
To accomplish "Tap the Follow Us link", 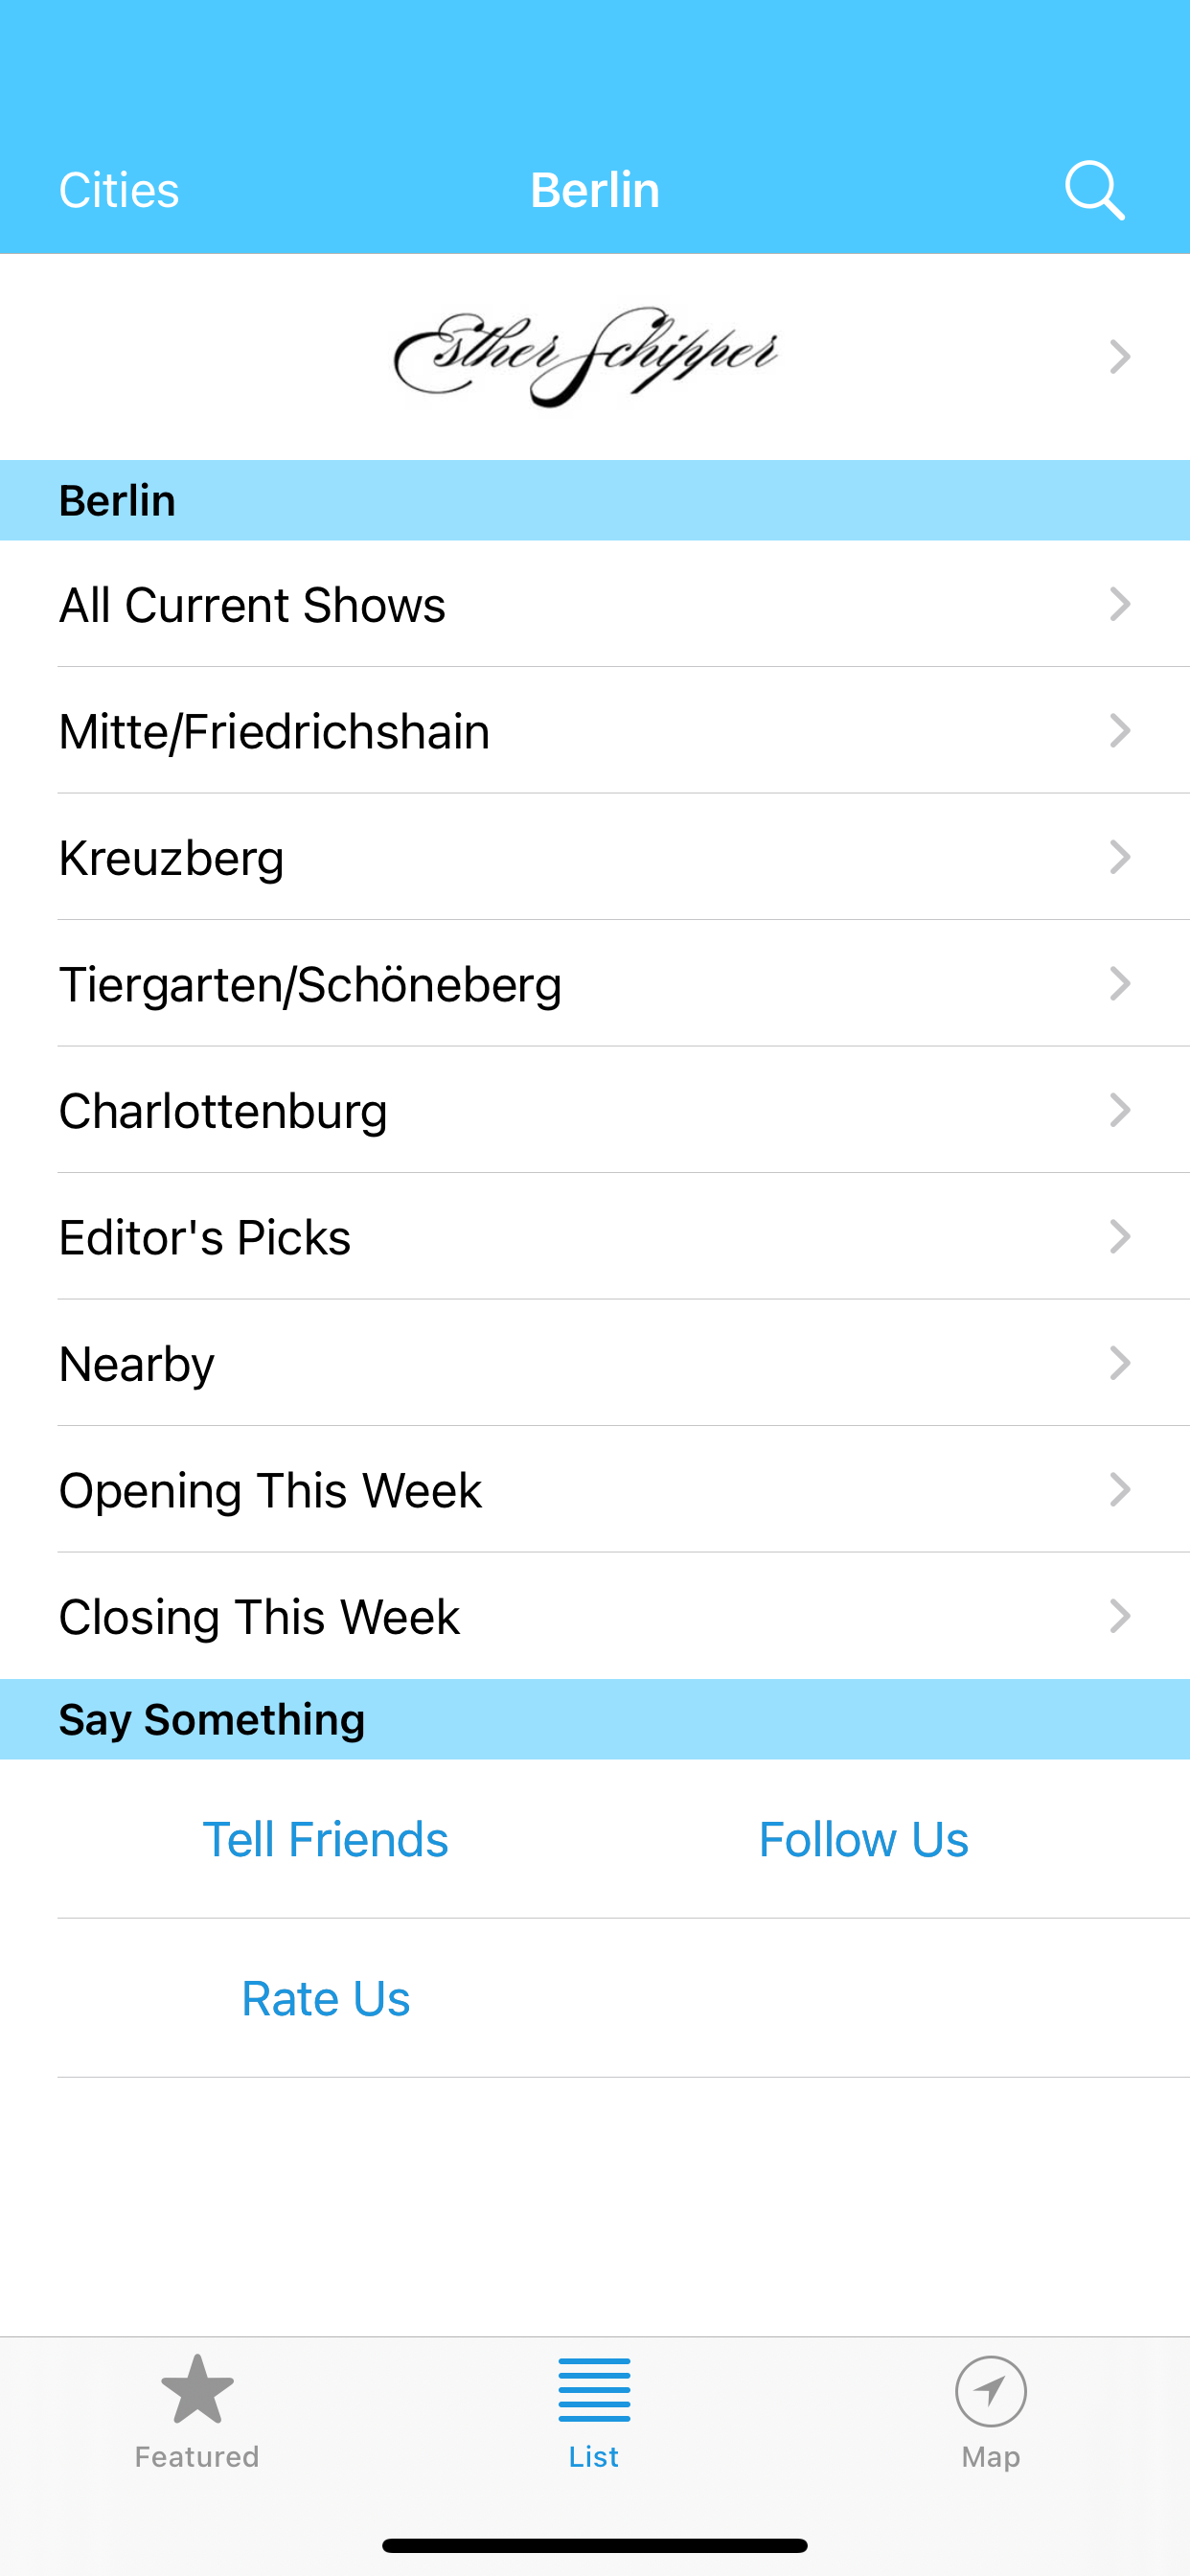I will point(863,1839).
